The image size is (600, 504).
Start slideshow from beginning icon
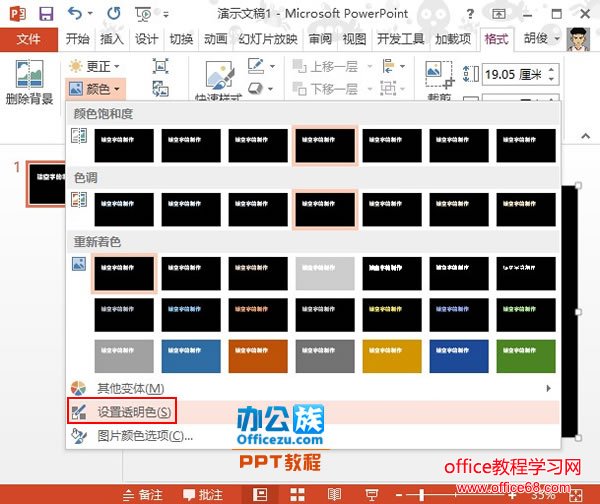[x=143, y=15]
